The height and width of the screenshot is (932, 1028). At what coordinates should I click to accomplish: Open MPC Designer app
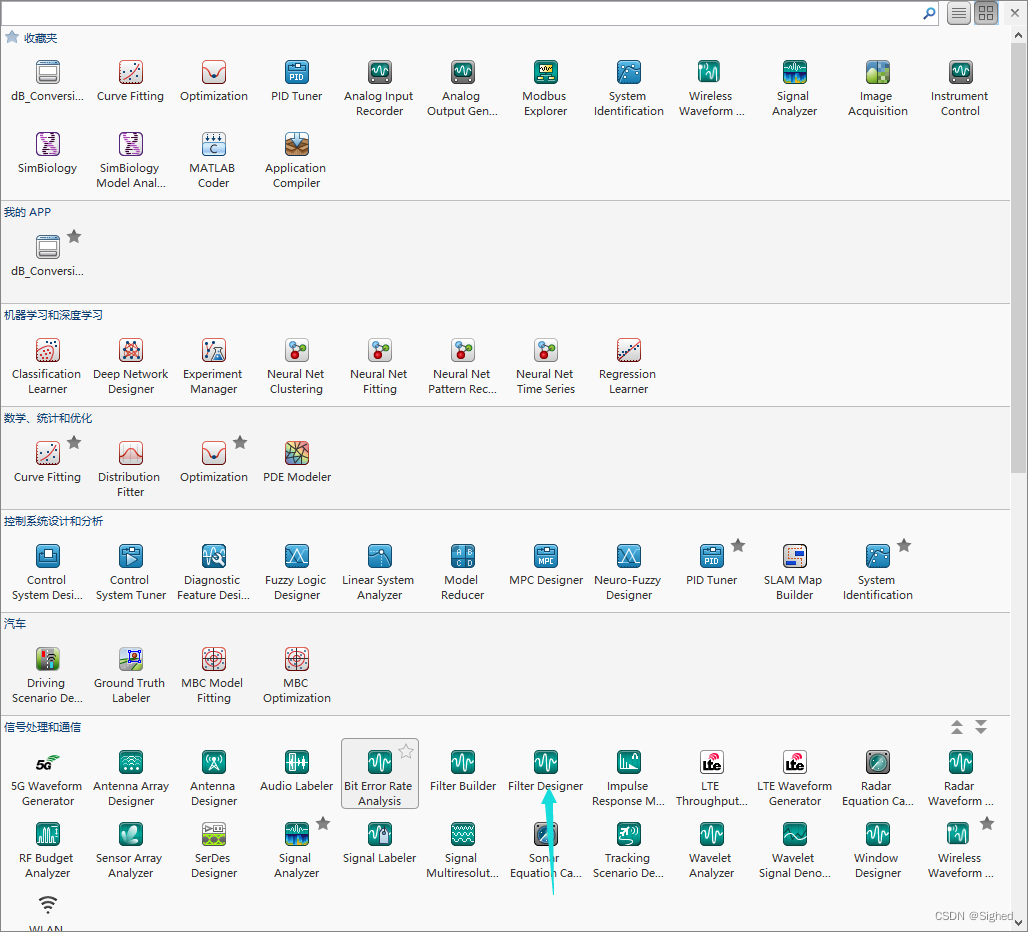(x=545, y=564)
